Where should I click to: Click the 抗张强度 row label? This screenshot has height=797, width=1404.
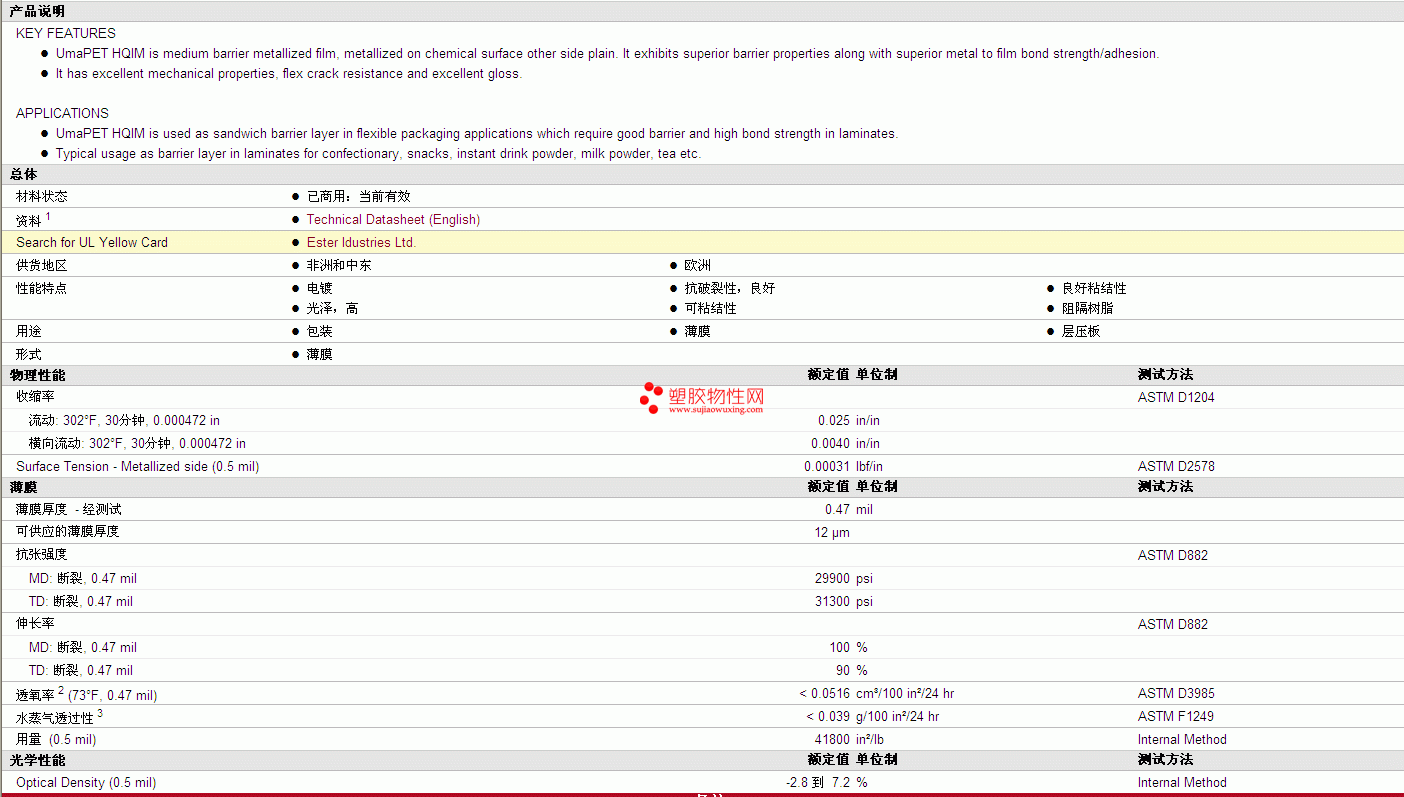coord(42,555)
